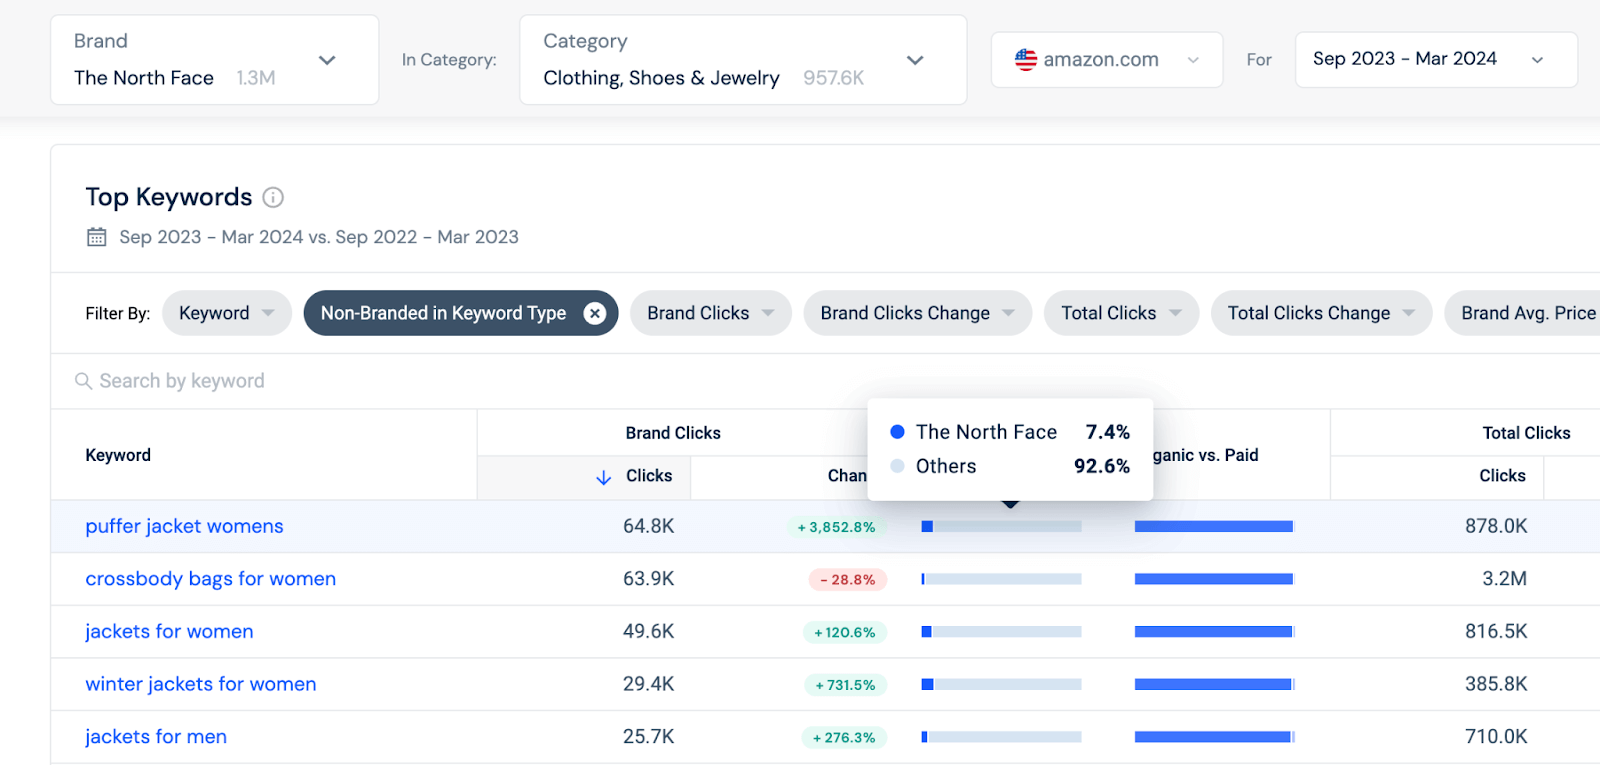
Task: Expand the Brand Clicks filter dropdown
Action: [711, 313]
